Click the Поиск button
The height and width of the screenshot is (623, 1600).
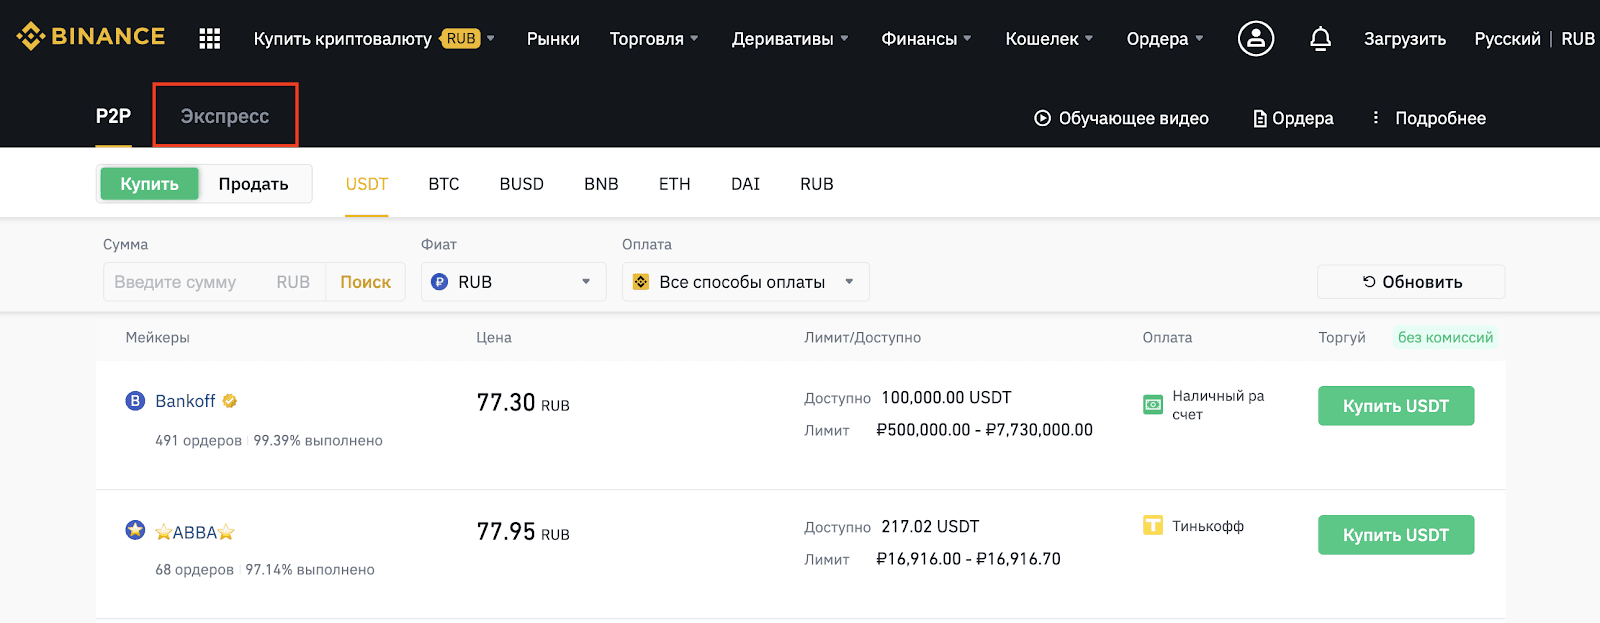[365, 282]
